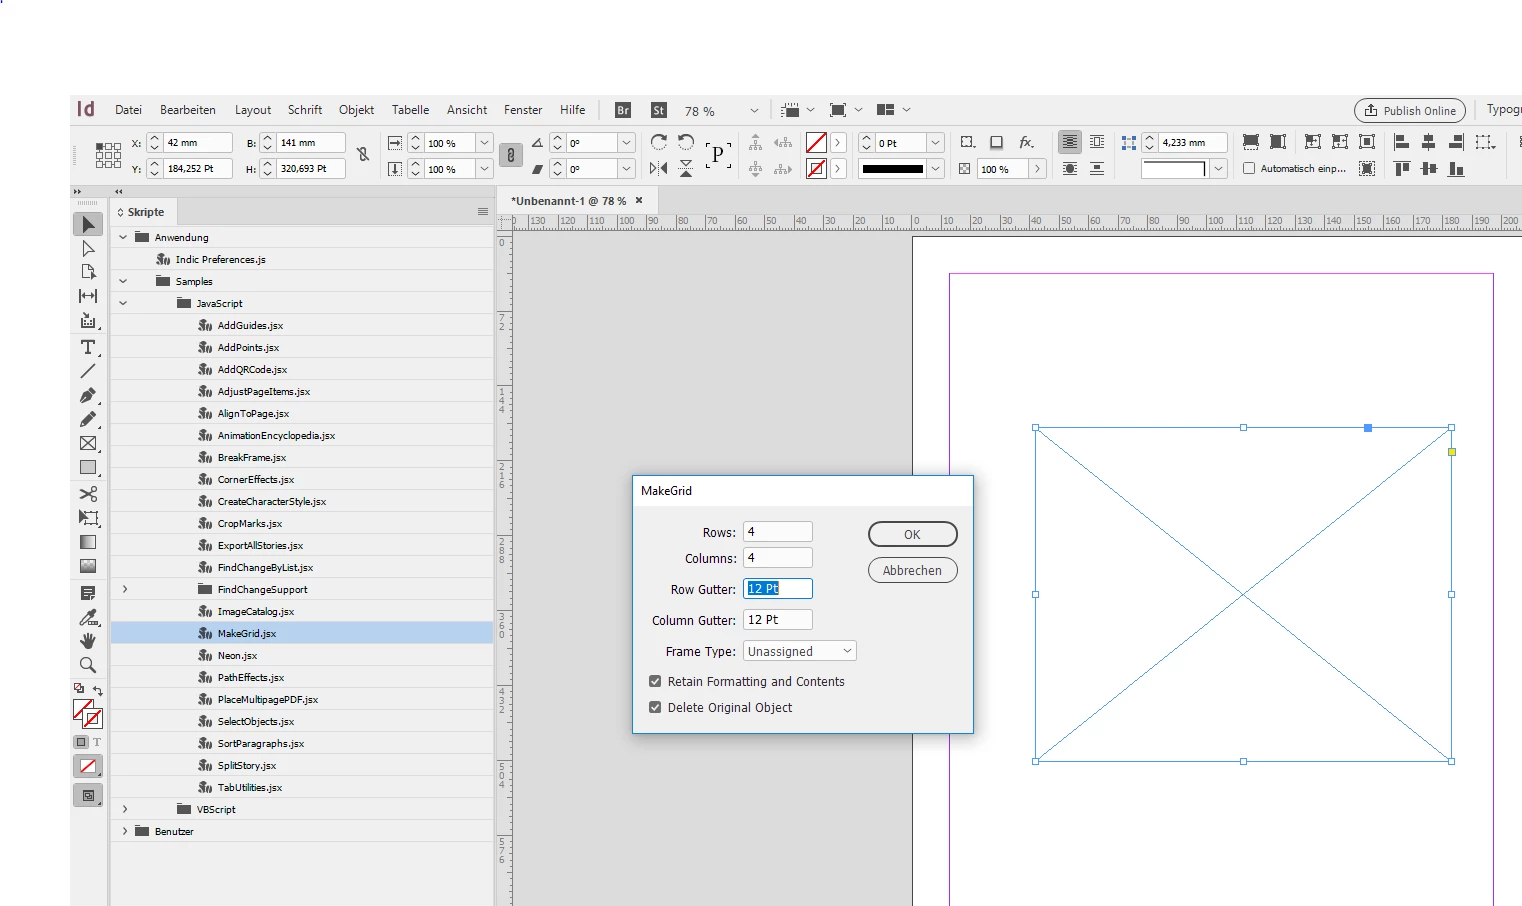The image size is (1522, 906).
Task: Toggle constrain proportions for scaling chain
Action: coord(511,155)
